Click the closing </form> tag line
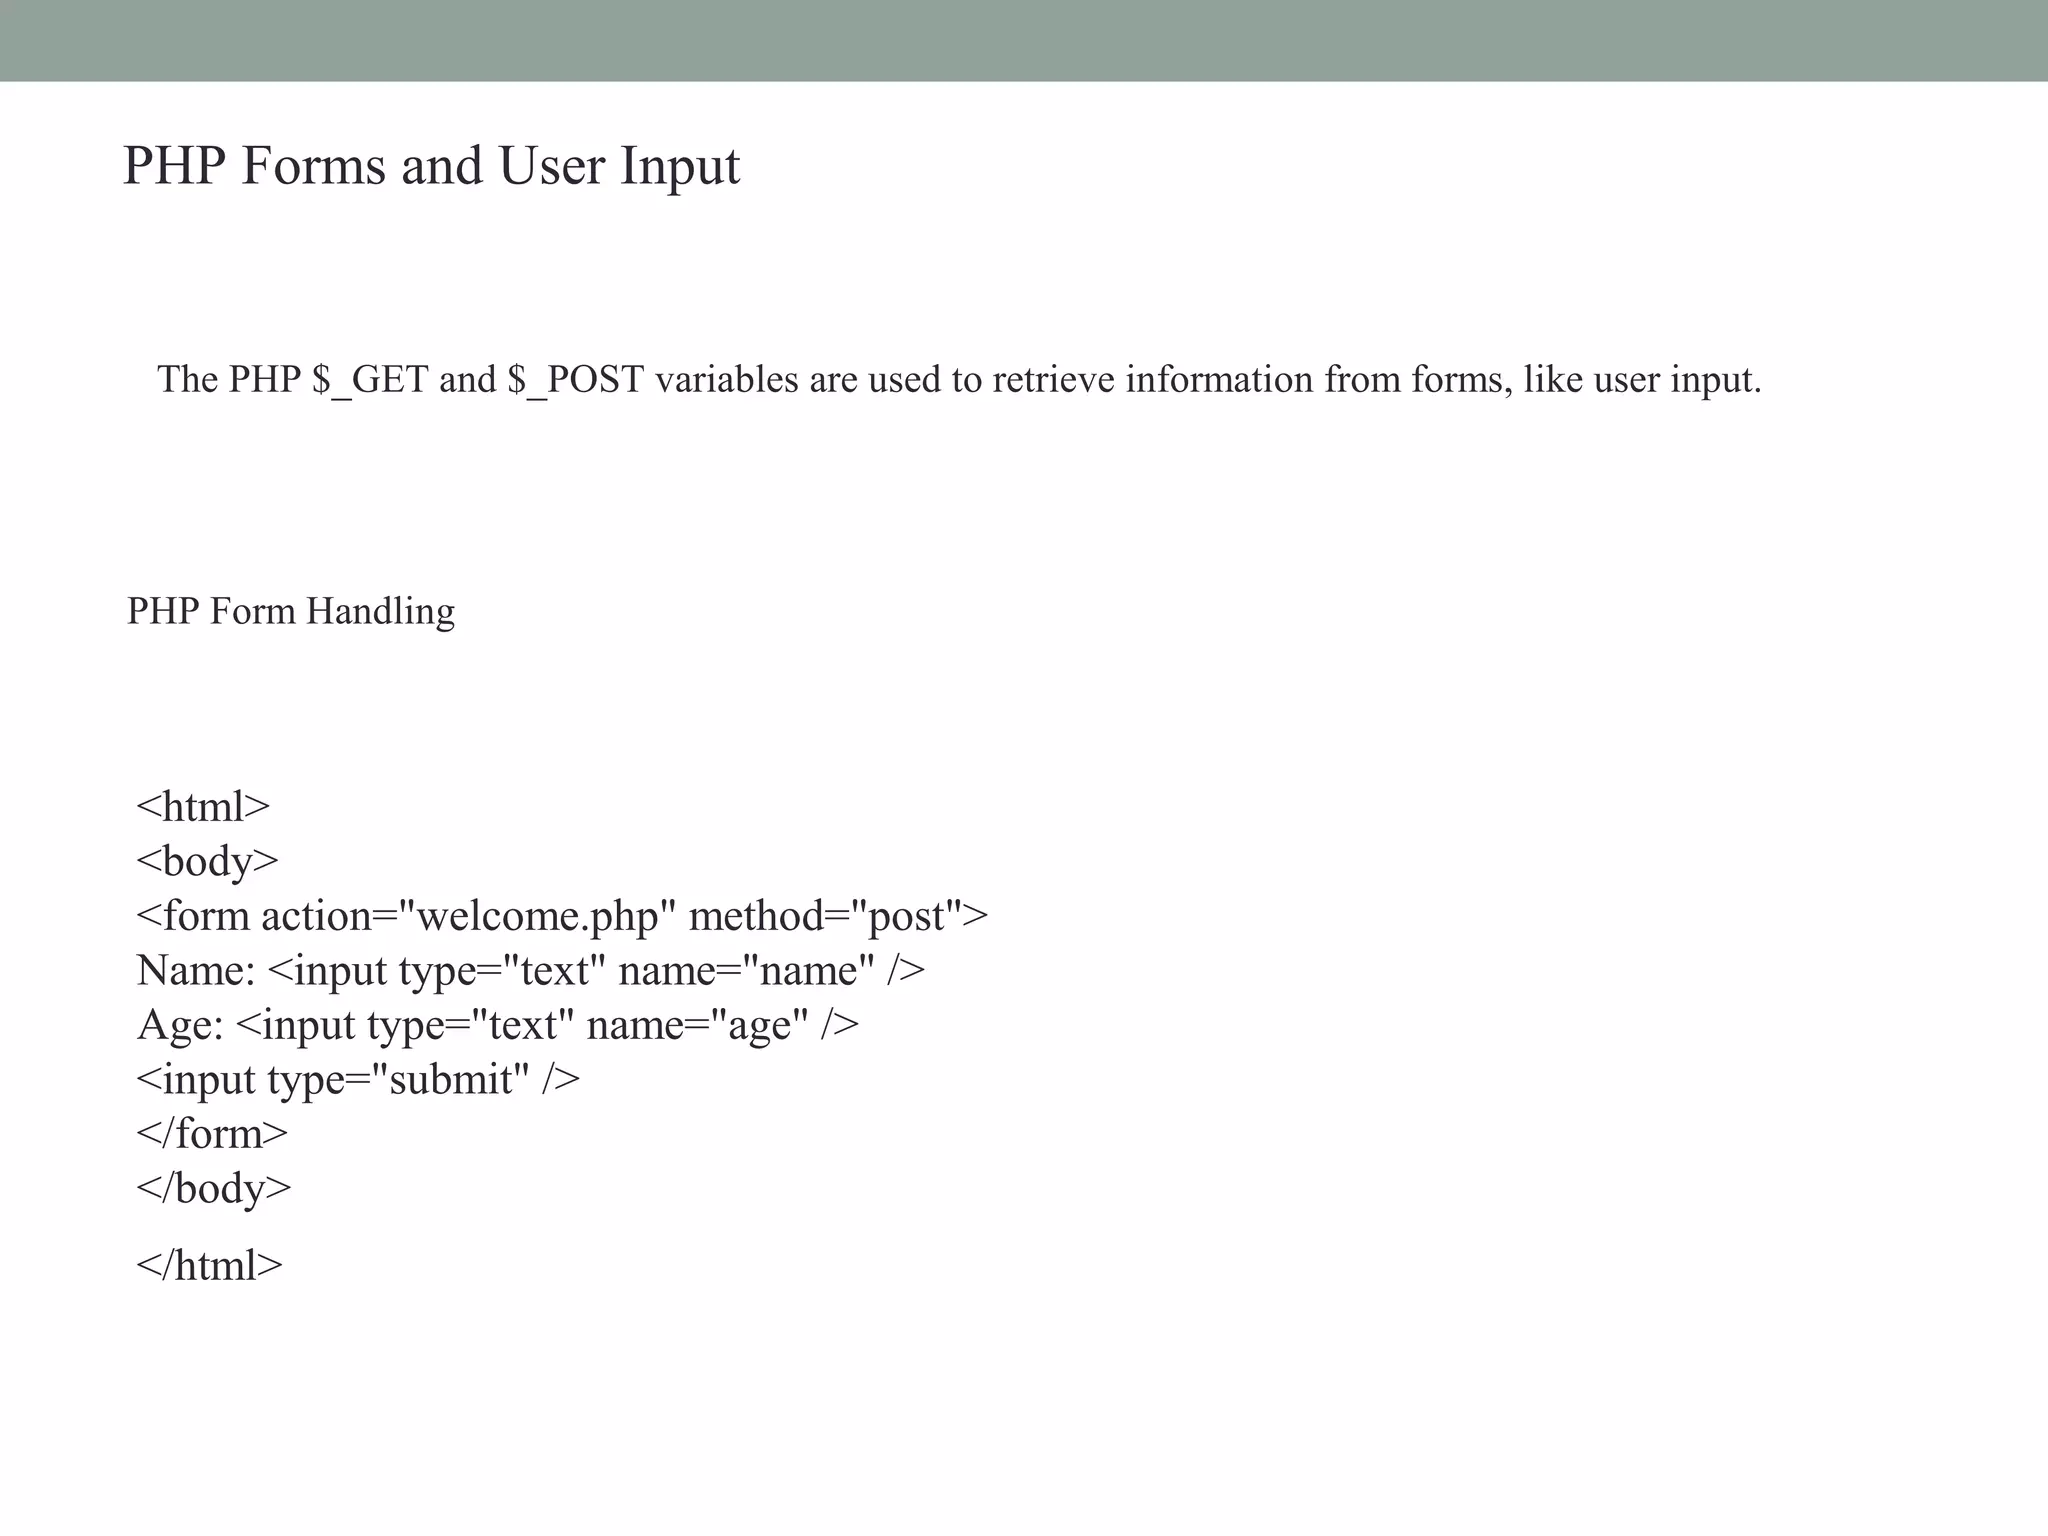 (x=212, y=1134)
